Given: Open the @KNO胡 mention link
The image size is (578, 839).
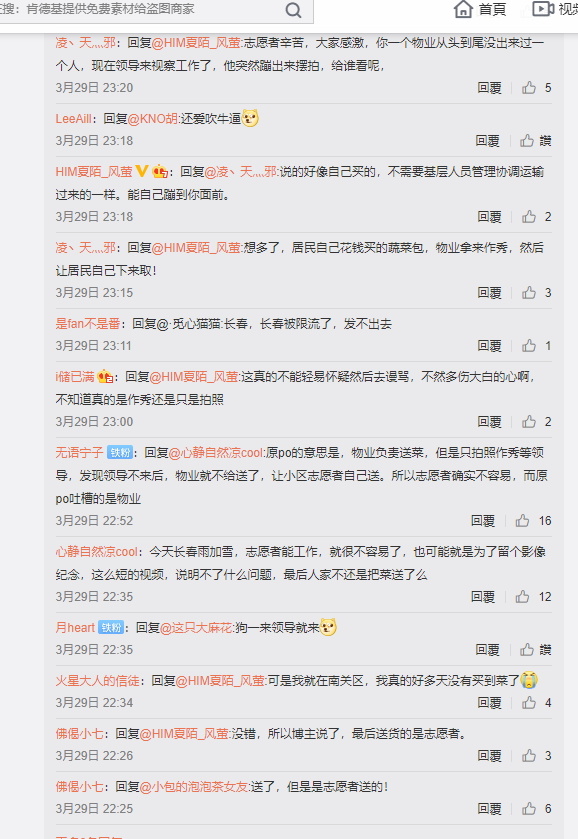Looking at the screenshot, I should click(x=153, y=119).
